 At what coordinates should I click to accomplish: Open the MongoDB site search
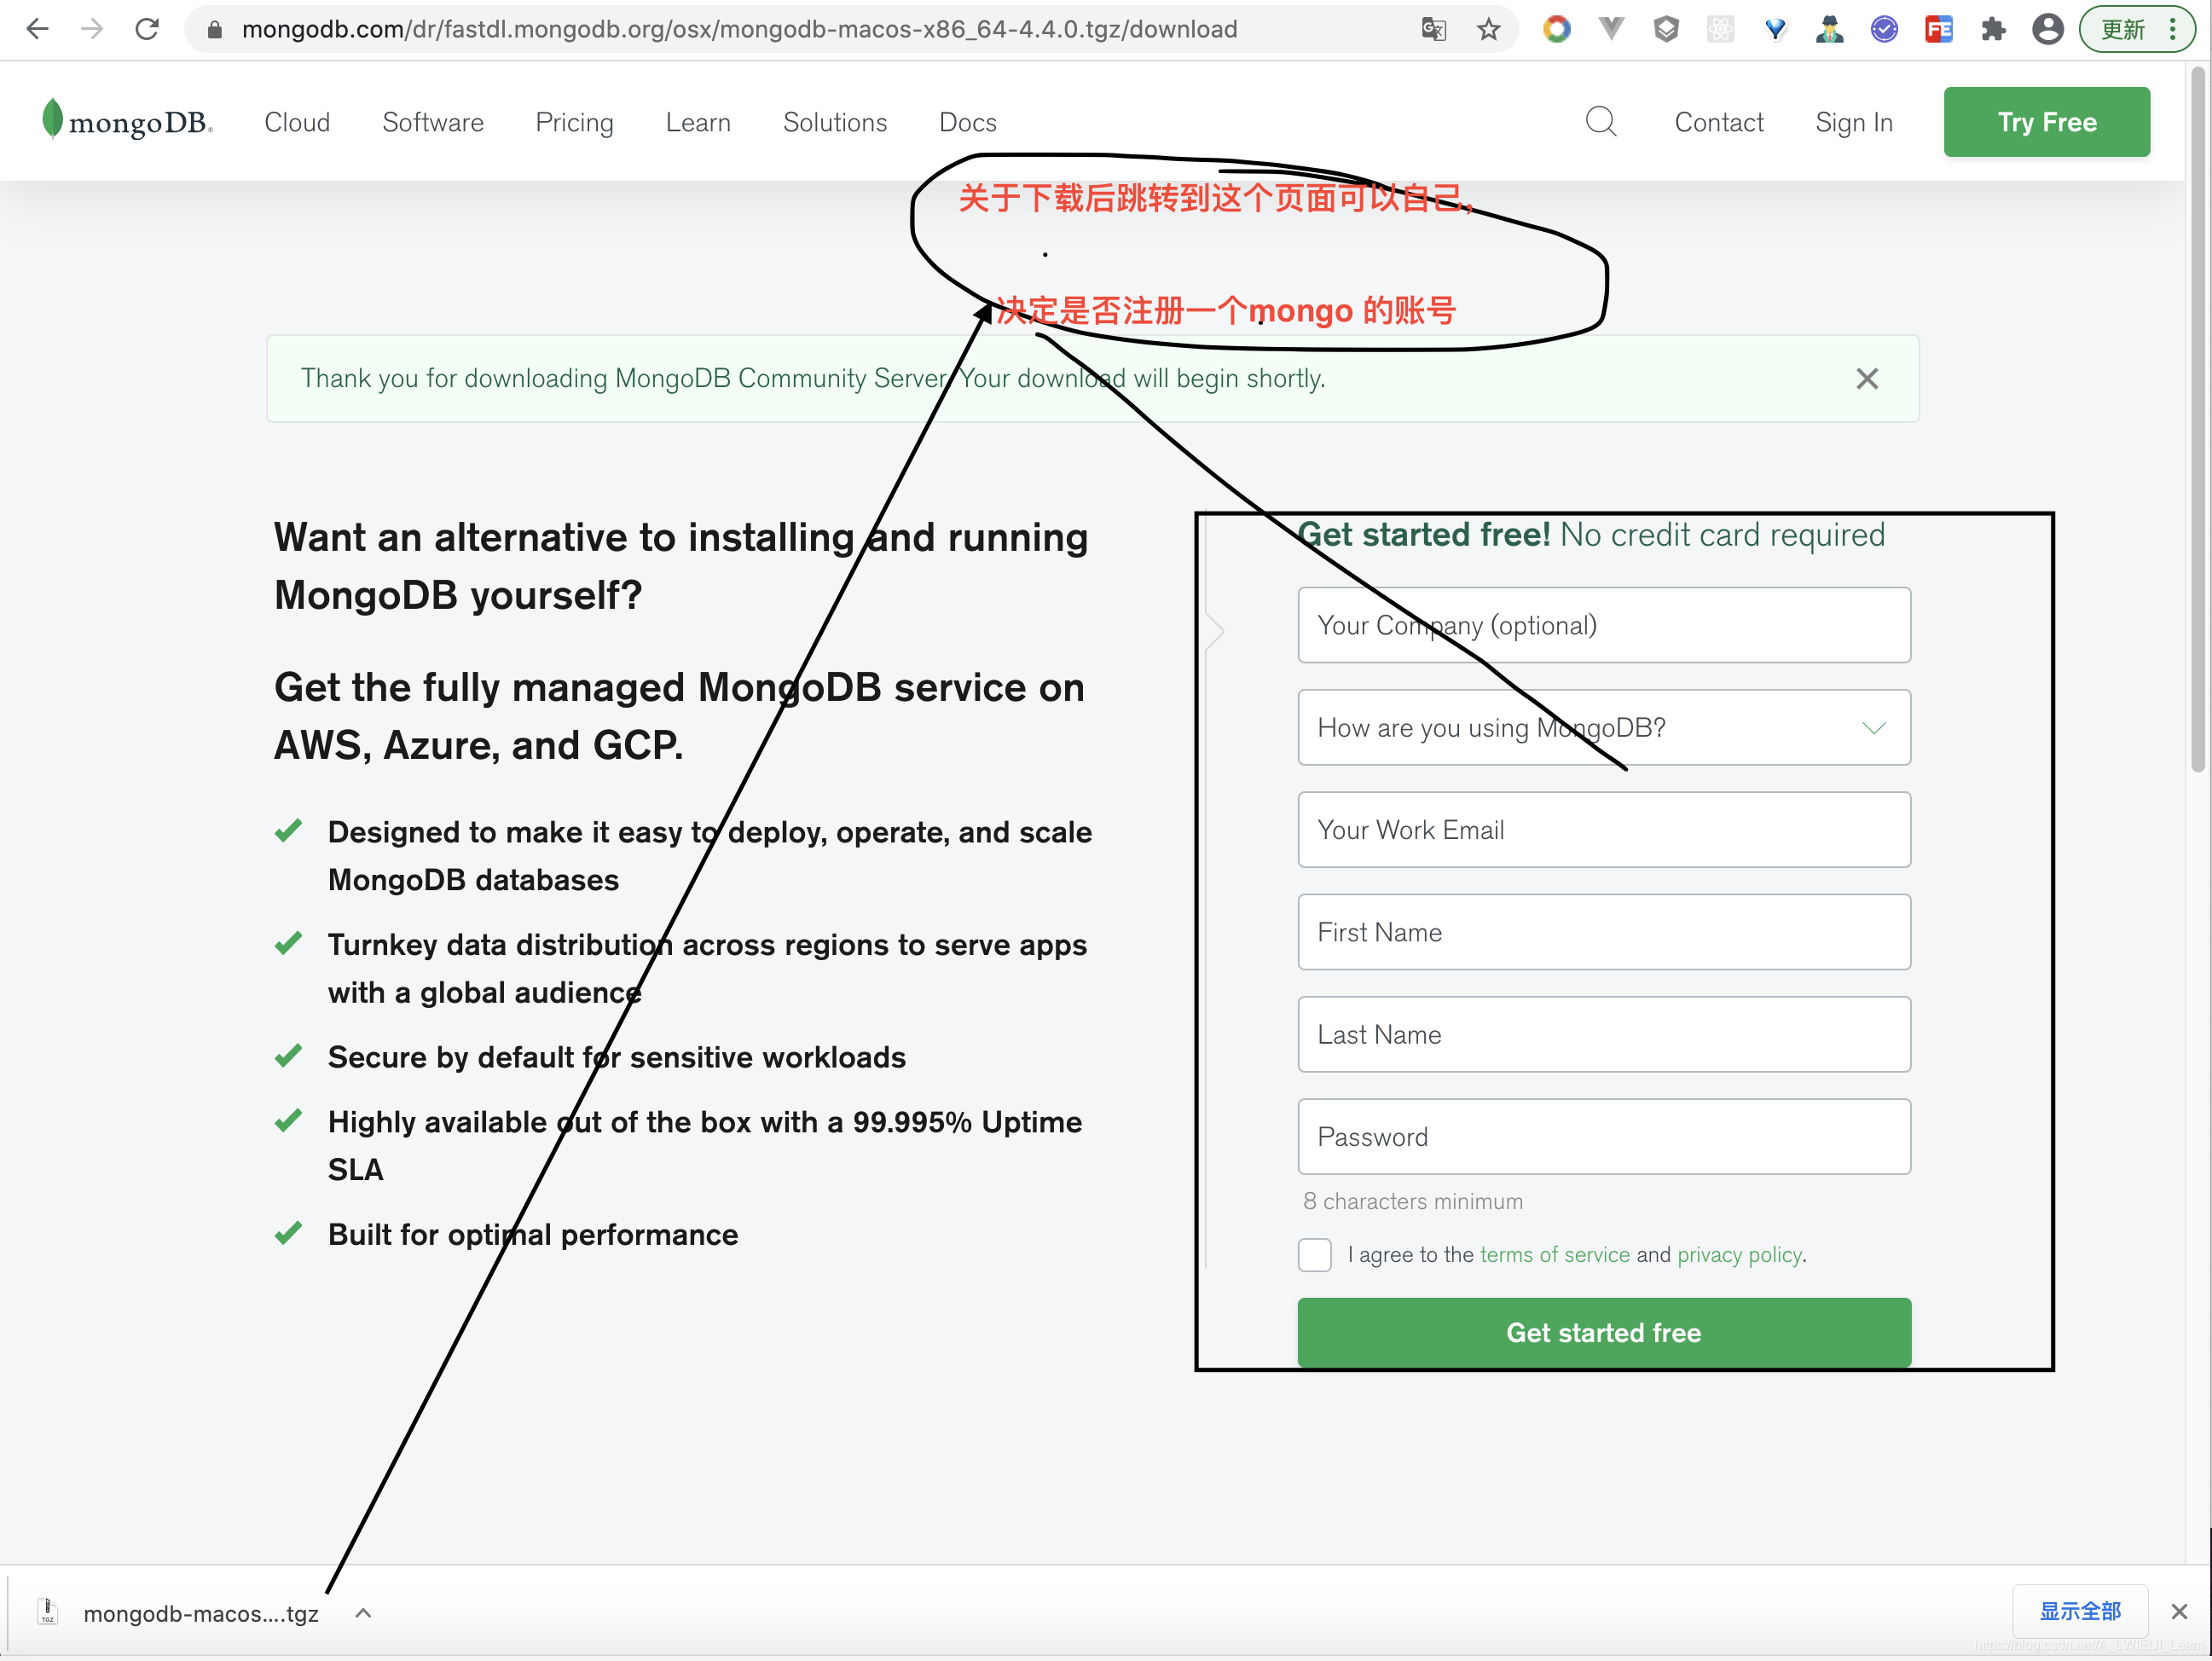1600,121
